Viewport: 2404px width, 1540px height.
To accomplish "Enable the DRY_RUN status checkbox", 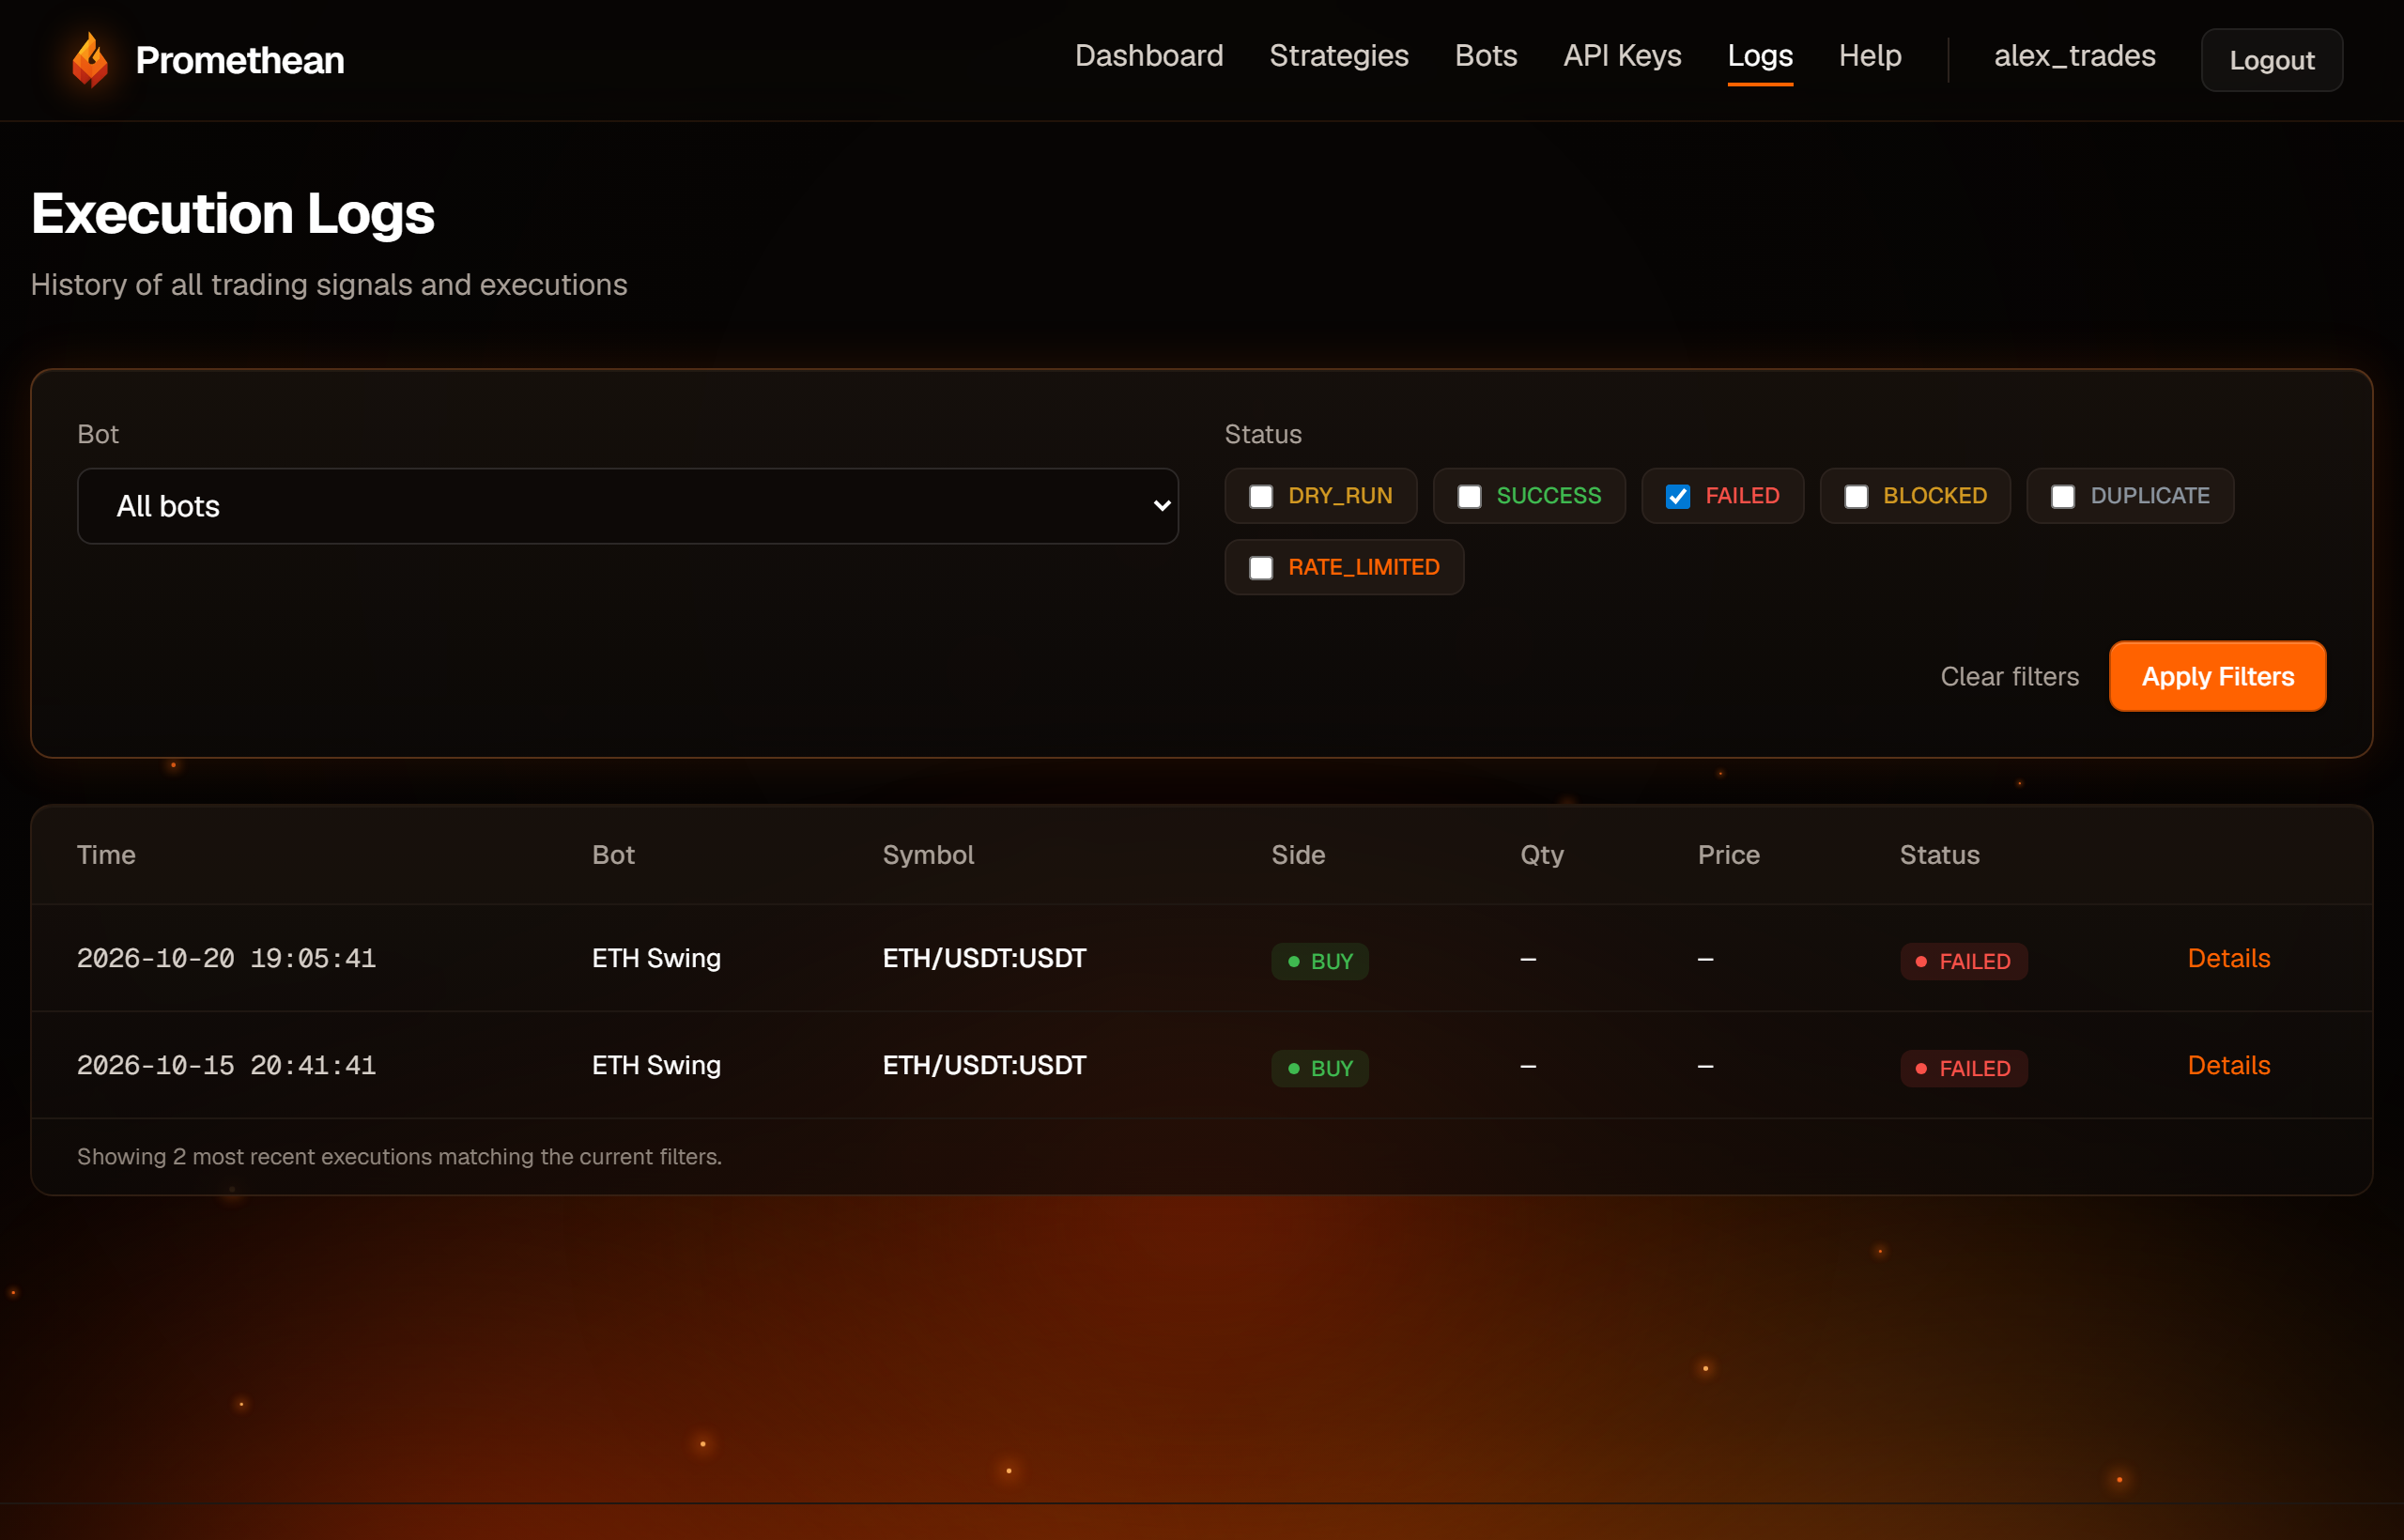I will pyautogui.click(x=1261, y=496).
